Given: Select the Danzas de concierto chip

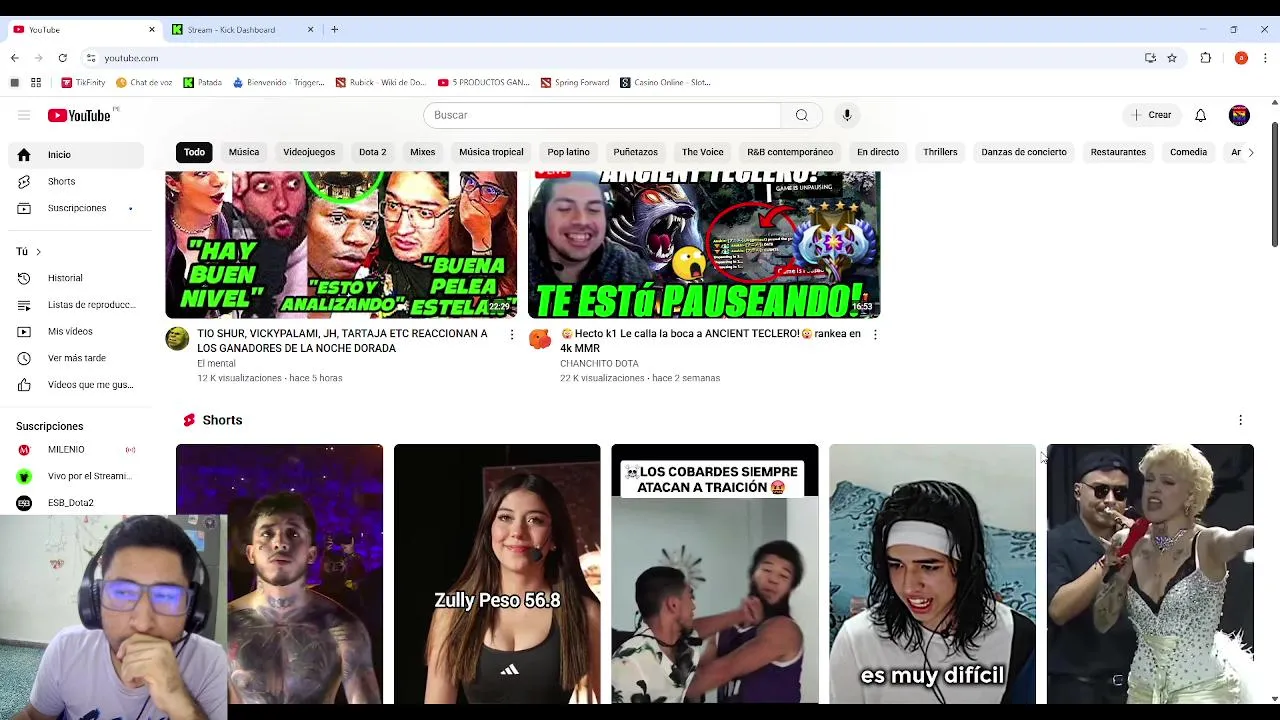Looking at the screenshot, I should (x=1024, y=152).
